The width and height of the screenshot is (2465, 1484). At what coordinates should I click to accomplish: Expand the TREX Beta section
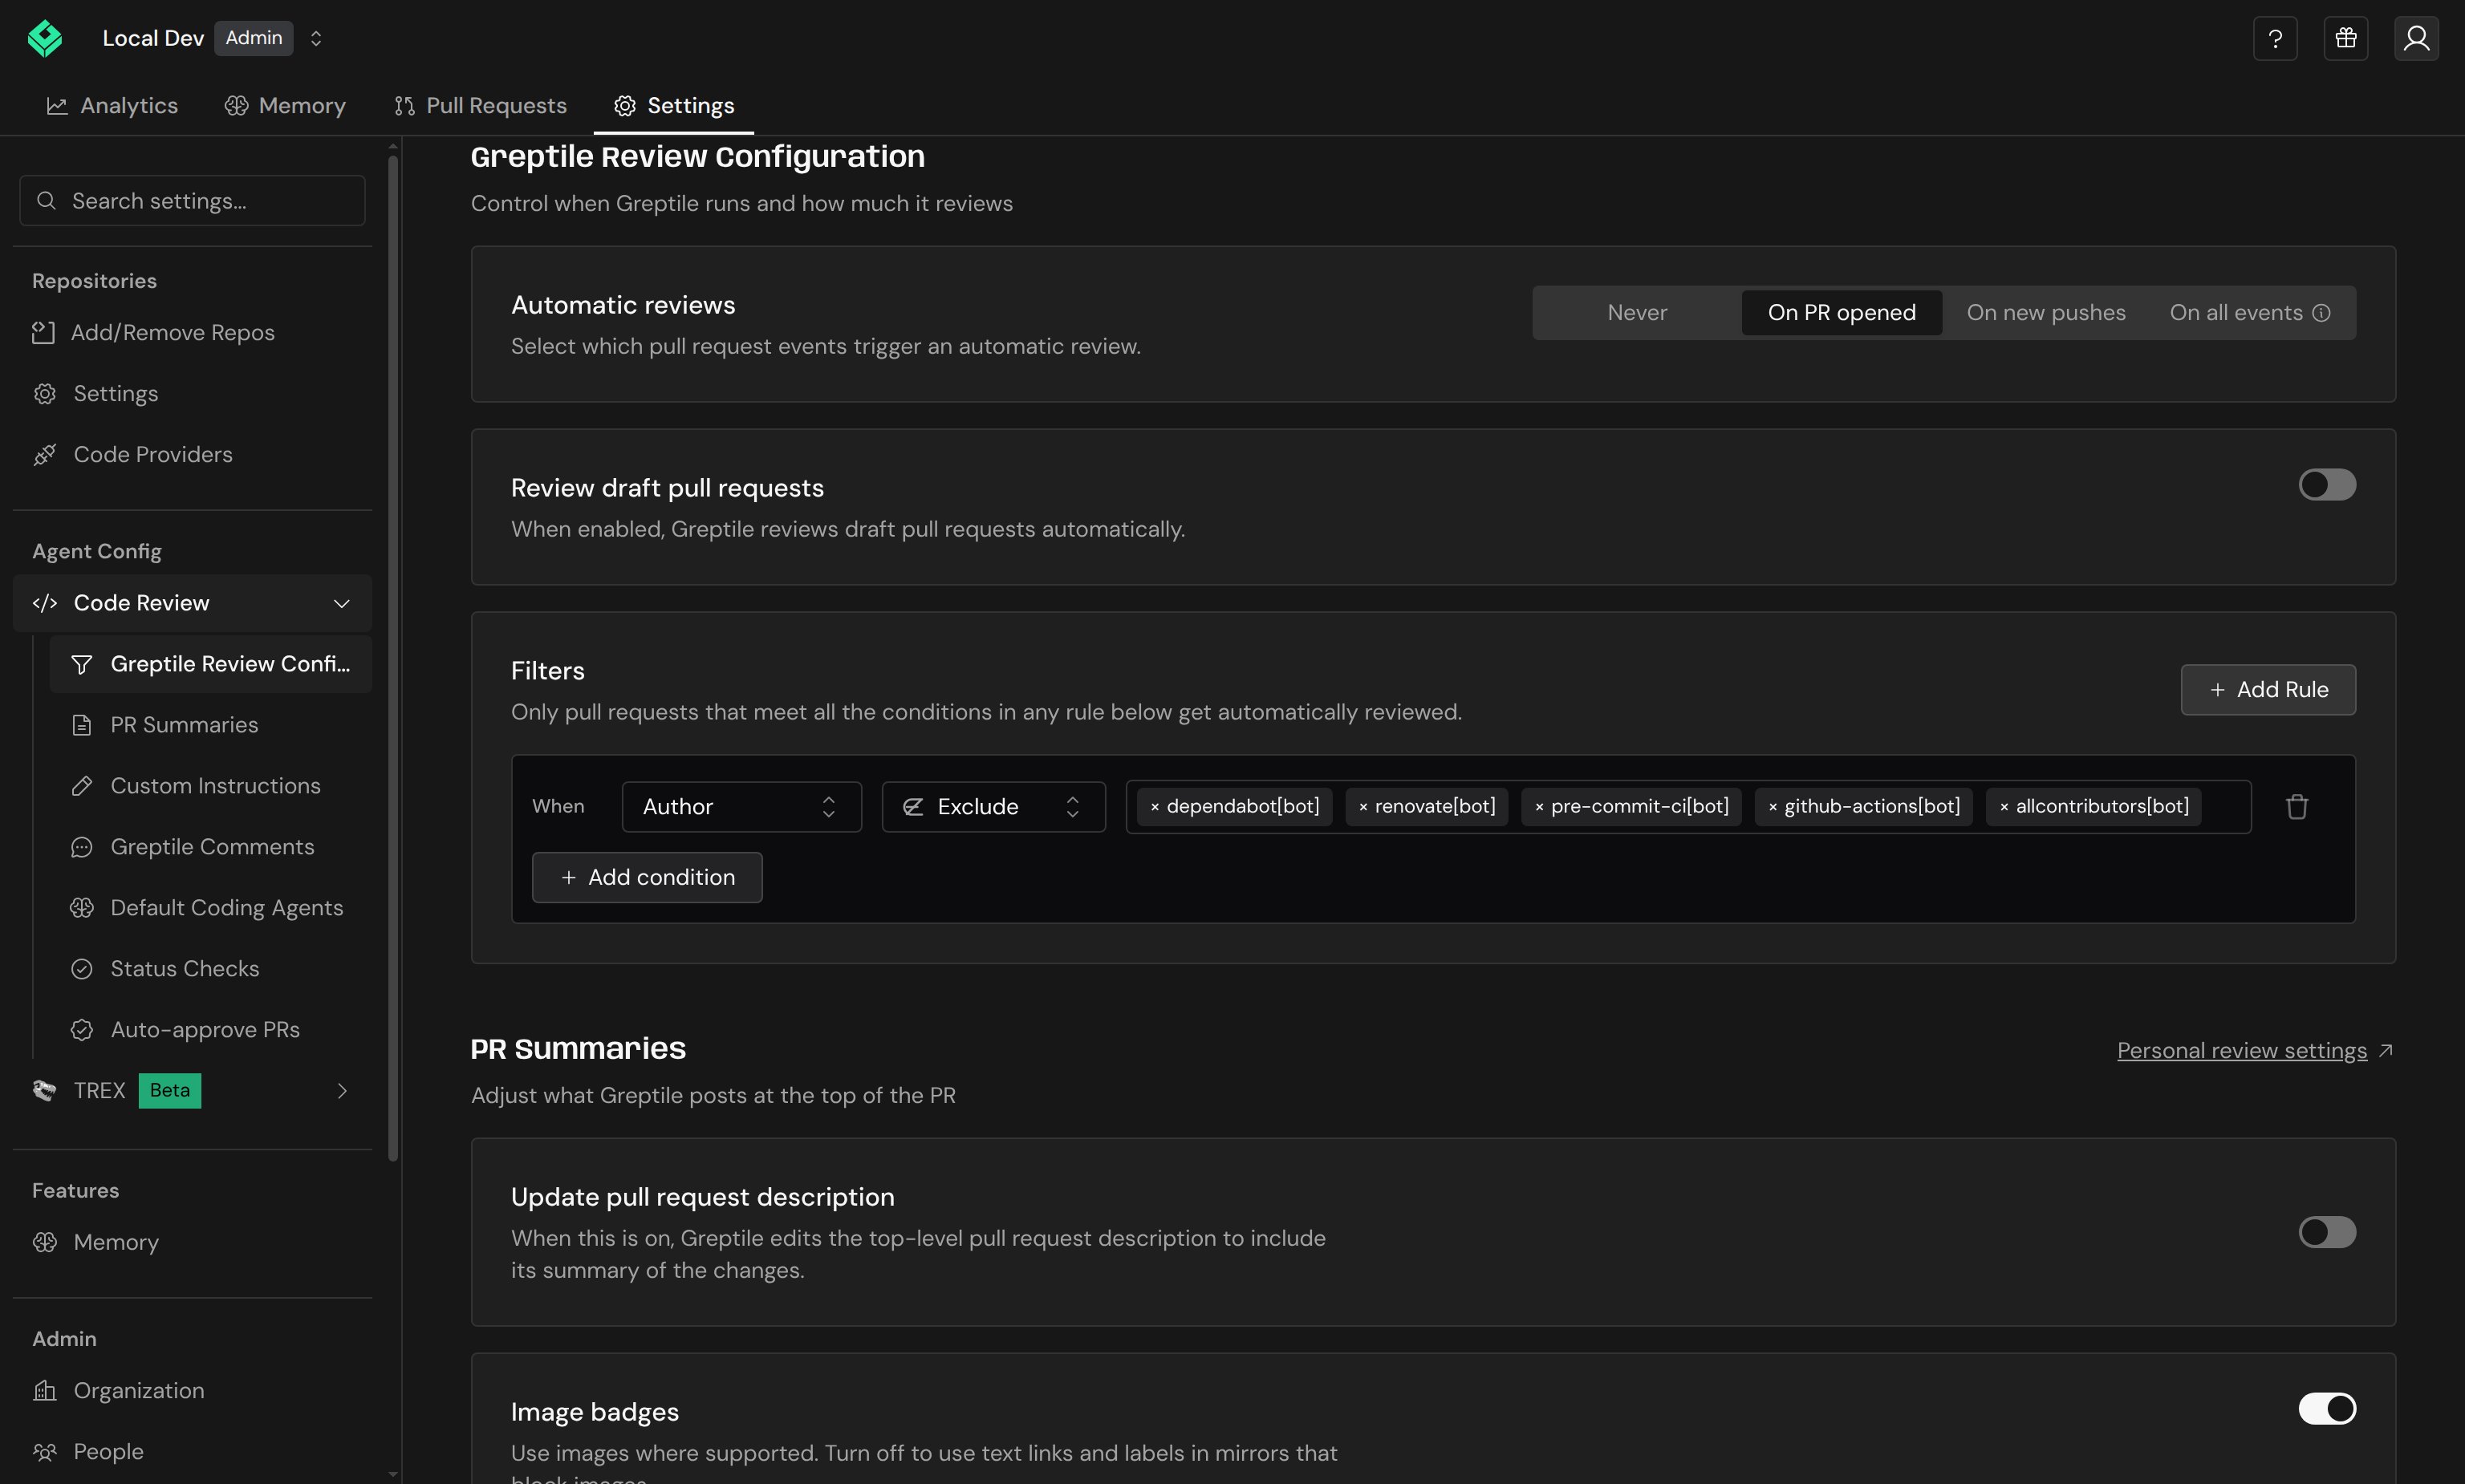coord(192,1091)
